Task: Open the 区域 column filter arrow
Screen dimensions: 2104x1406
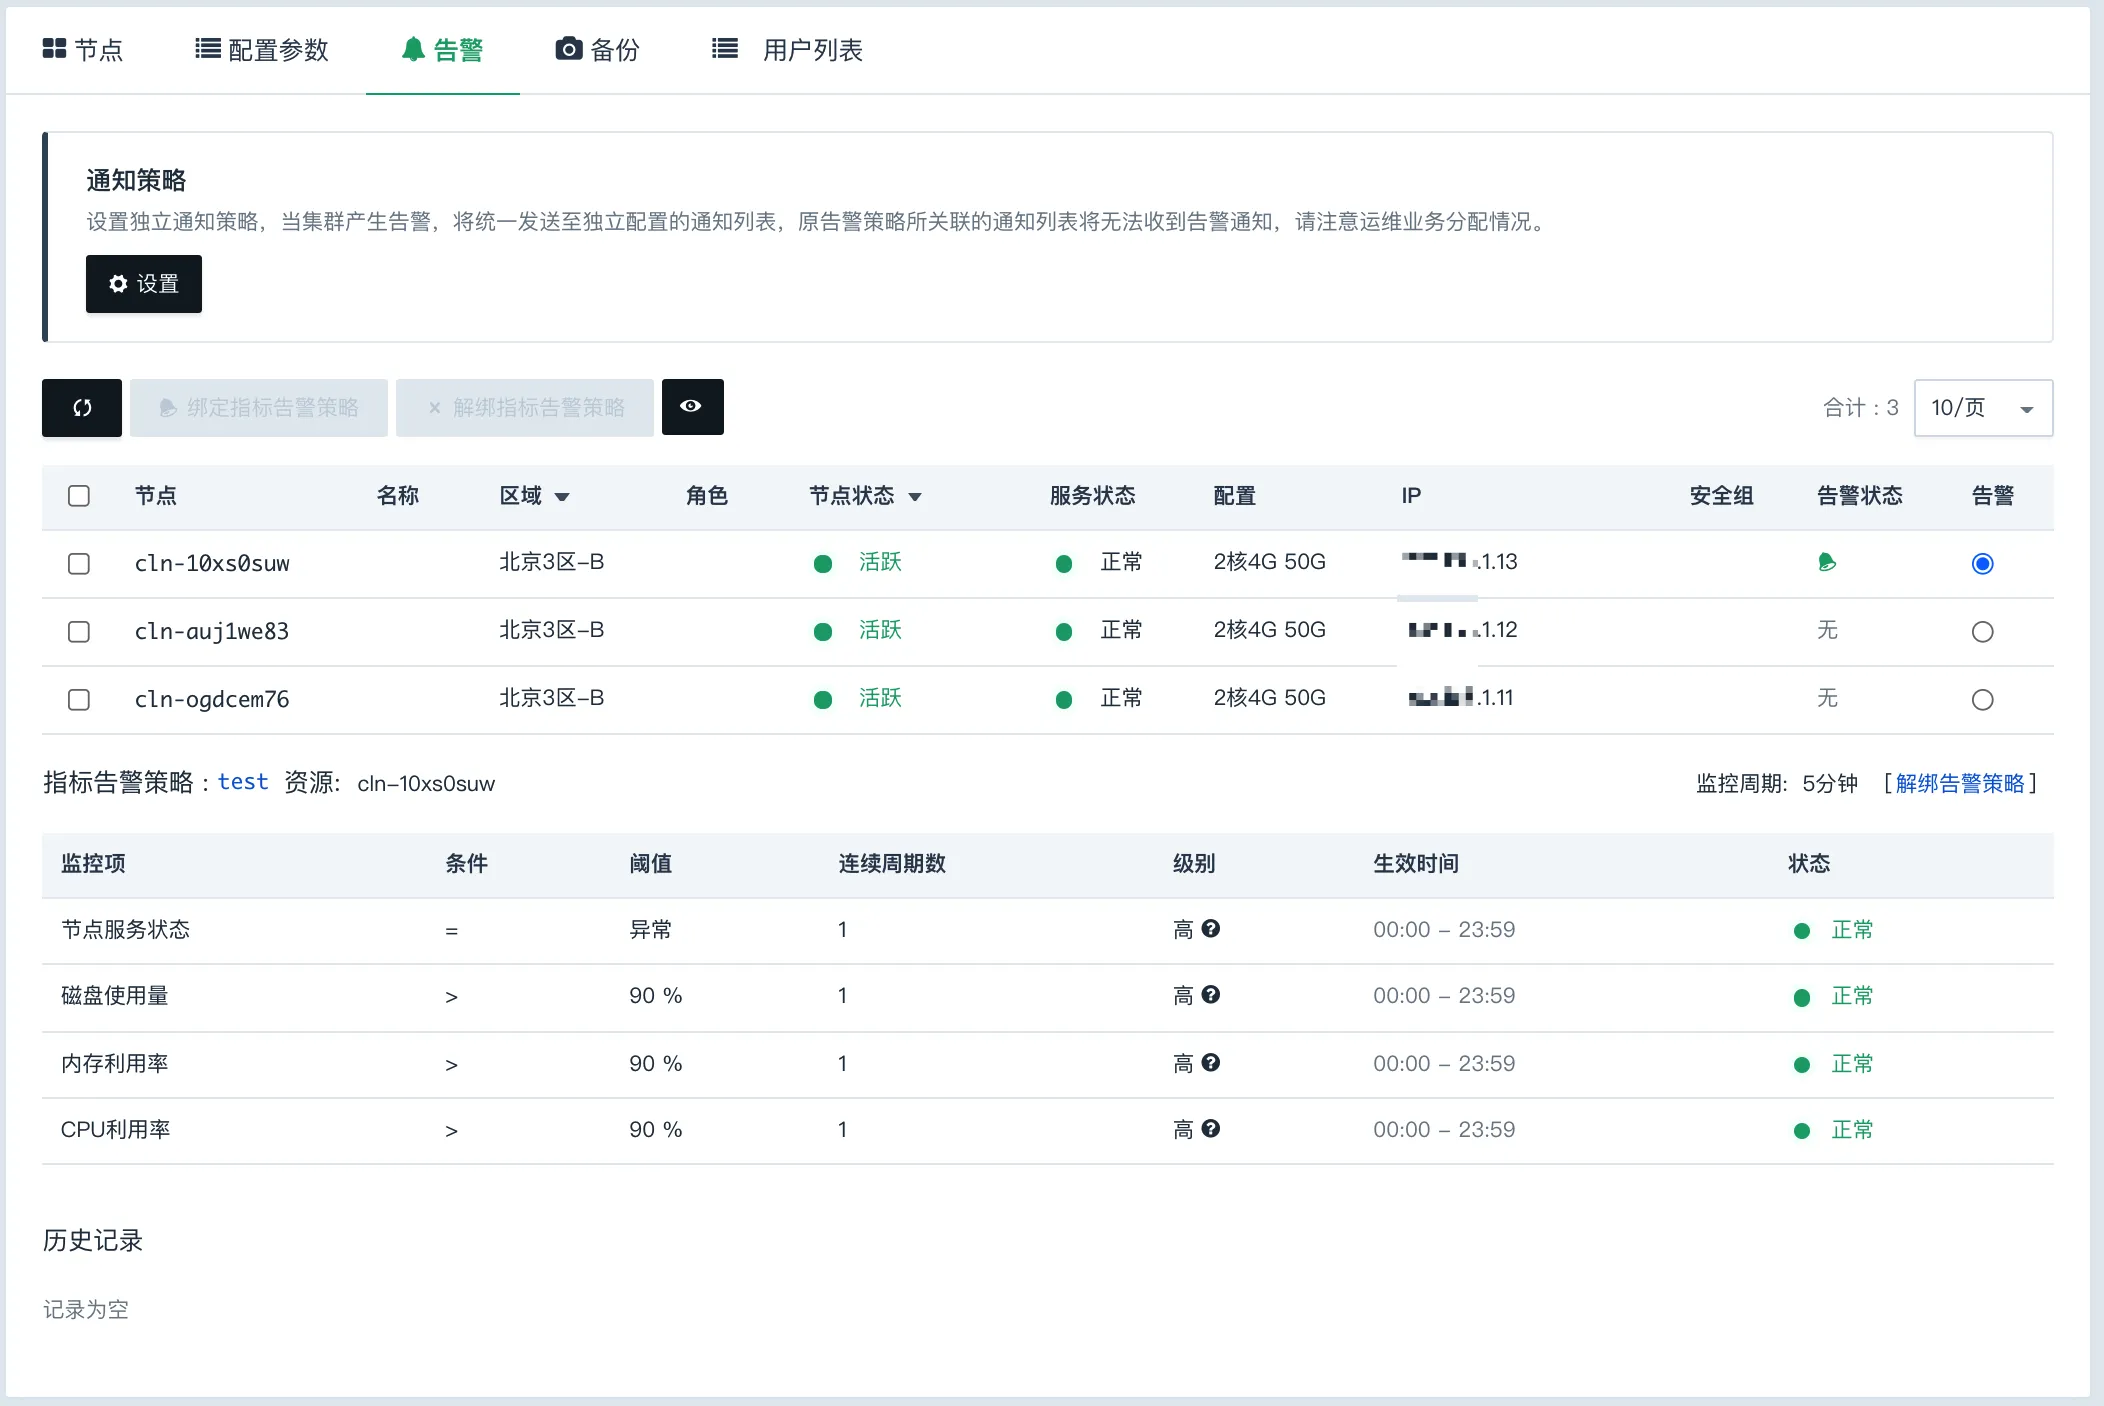Action: pos(562,497)
